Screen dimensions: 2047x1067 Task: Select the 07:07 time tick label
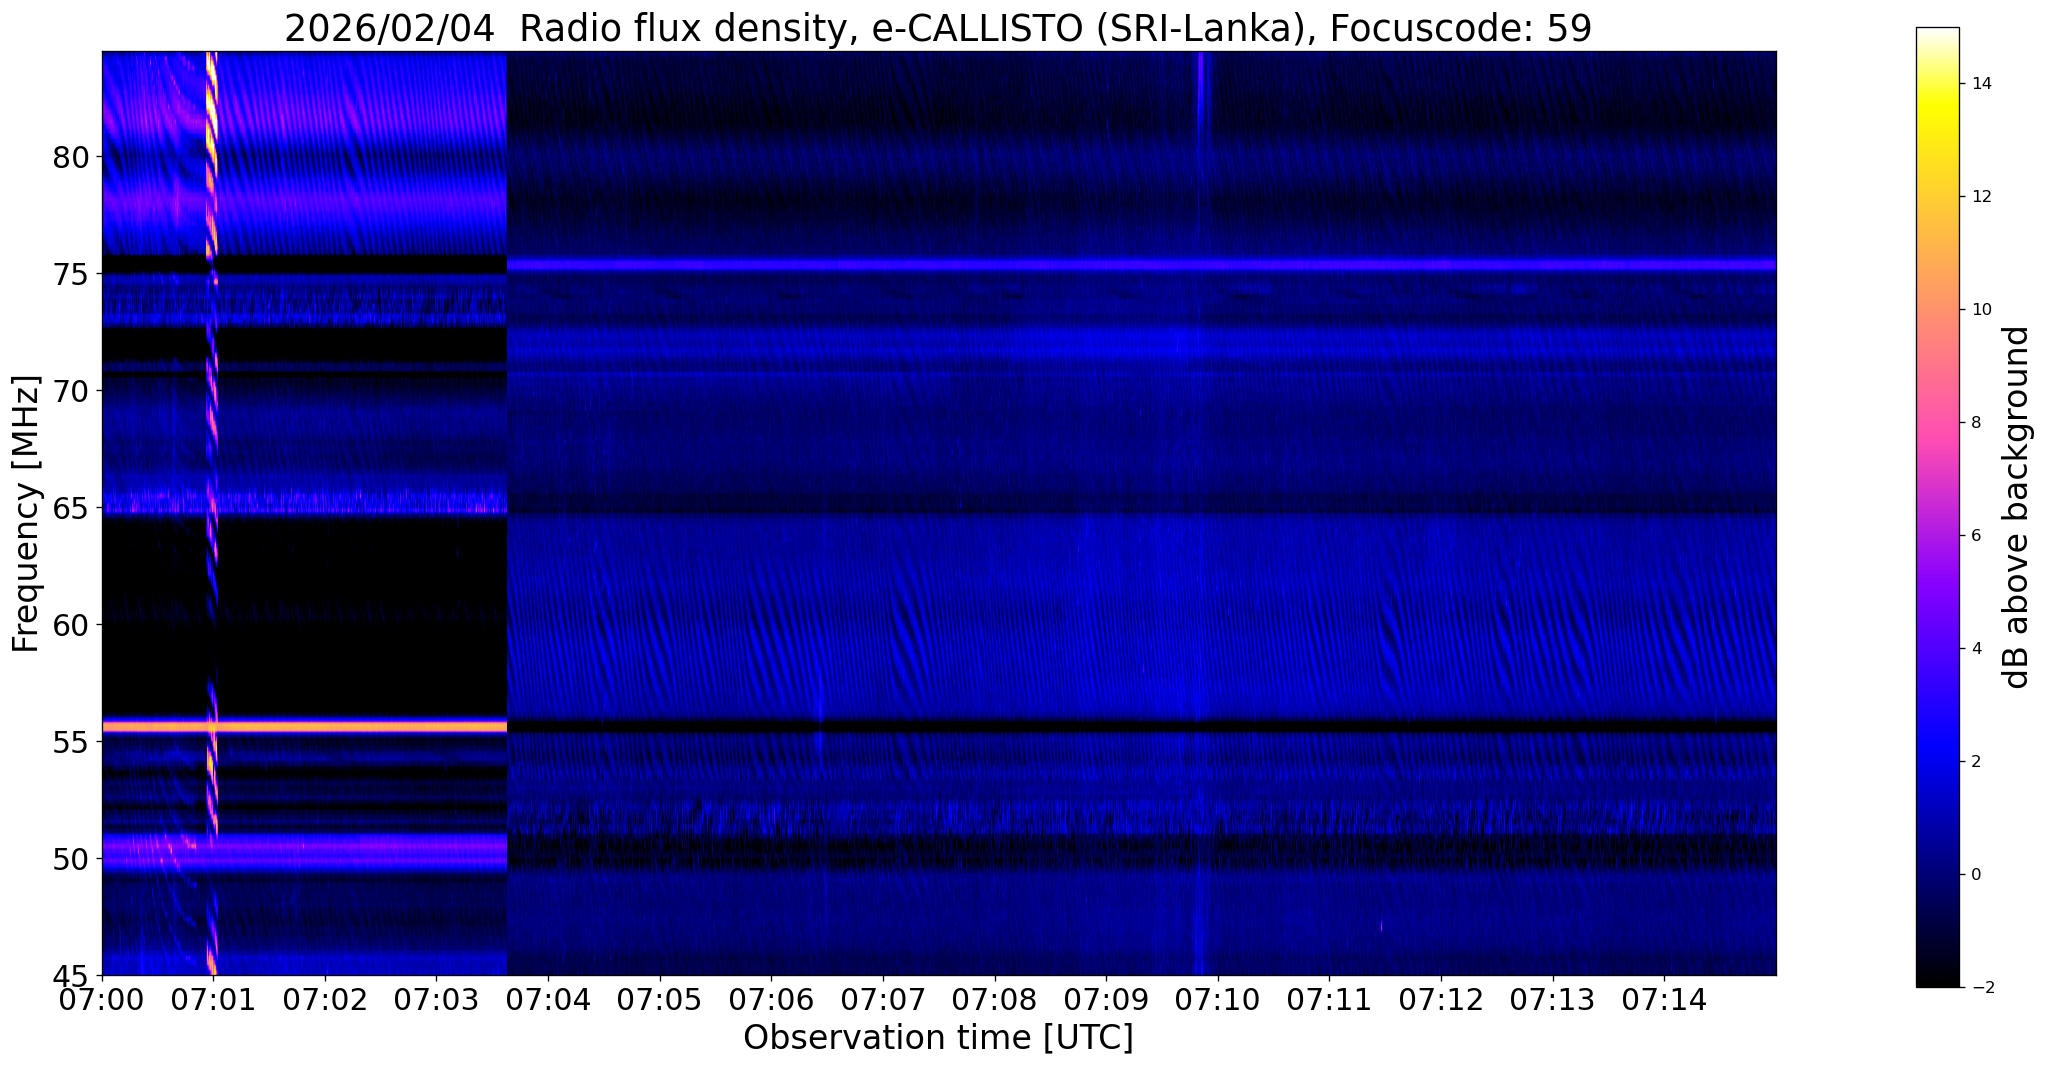point(883,999)
